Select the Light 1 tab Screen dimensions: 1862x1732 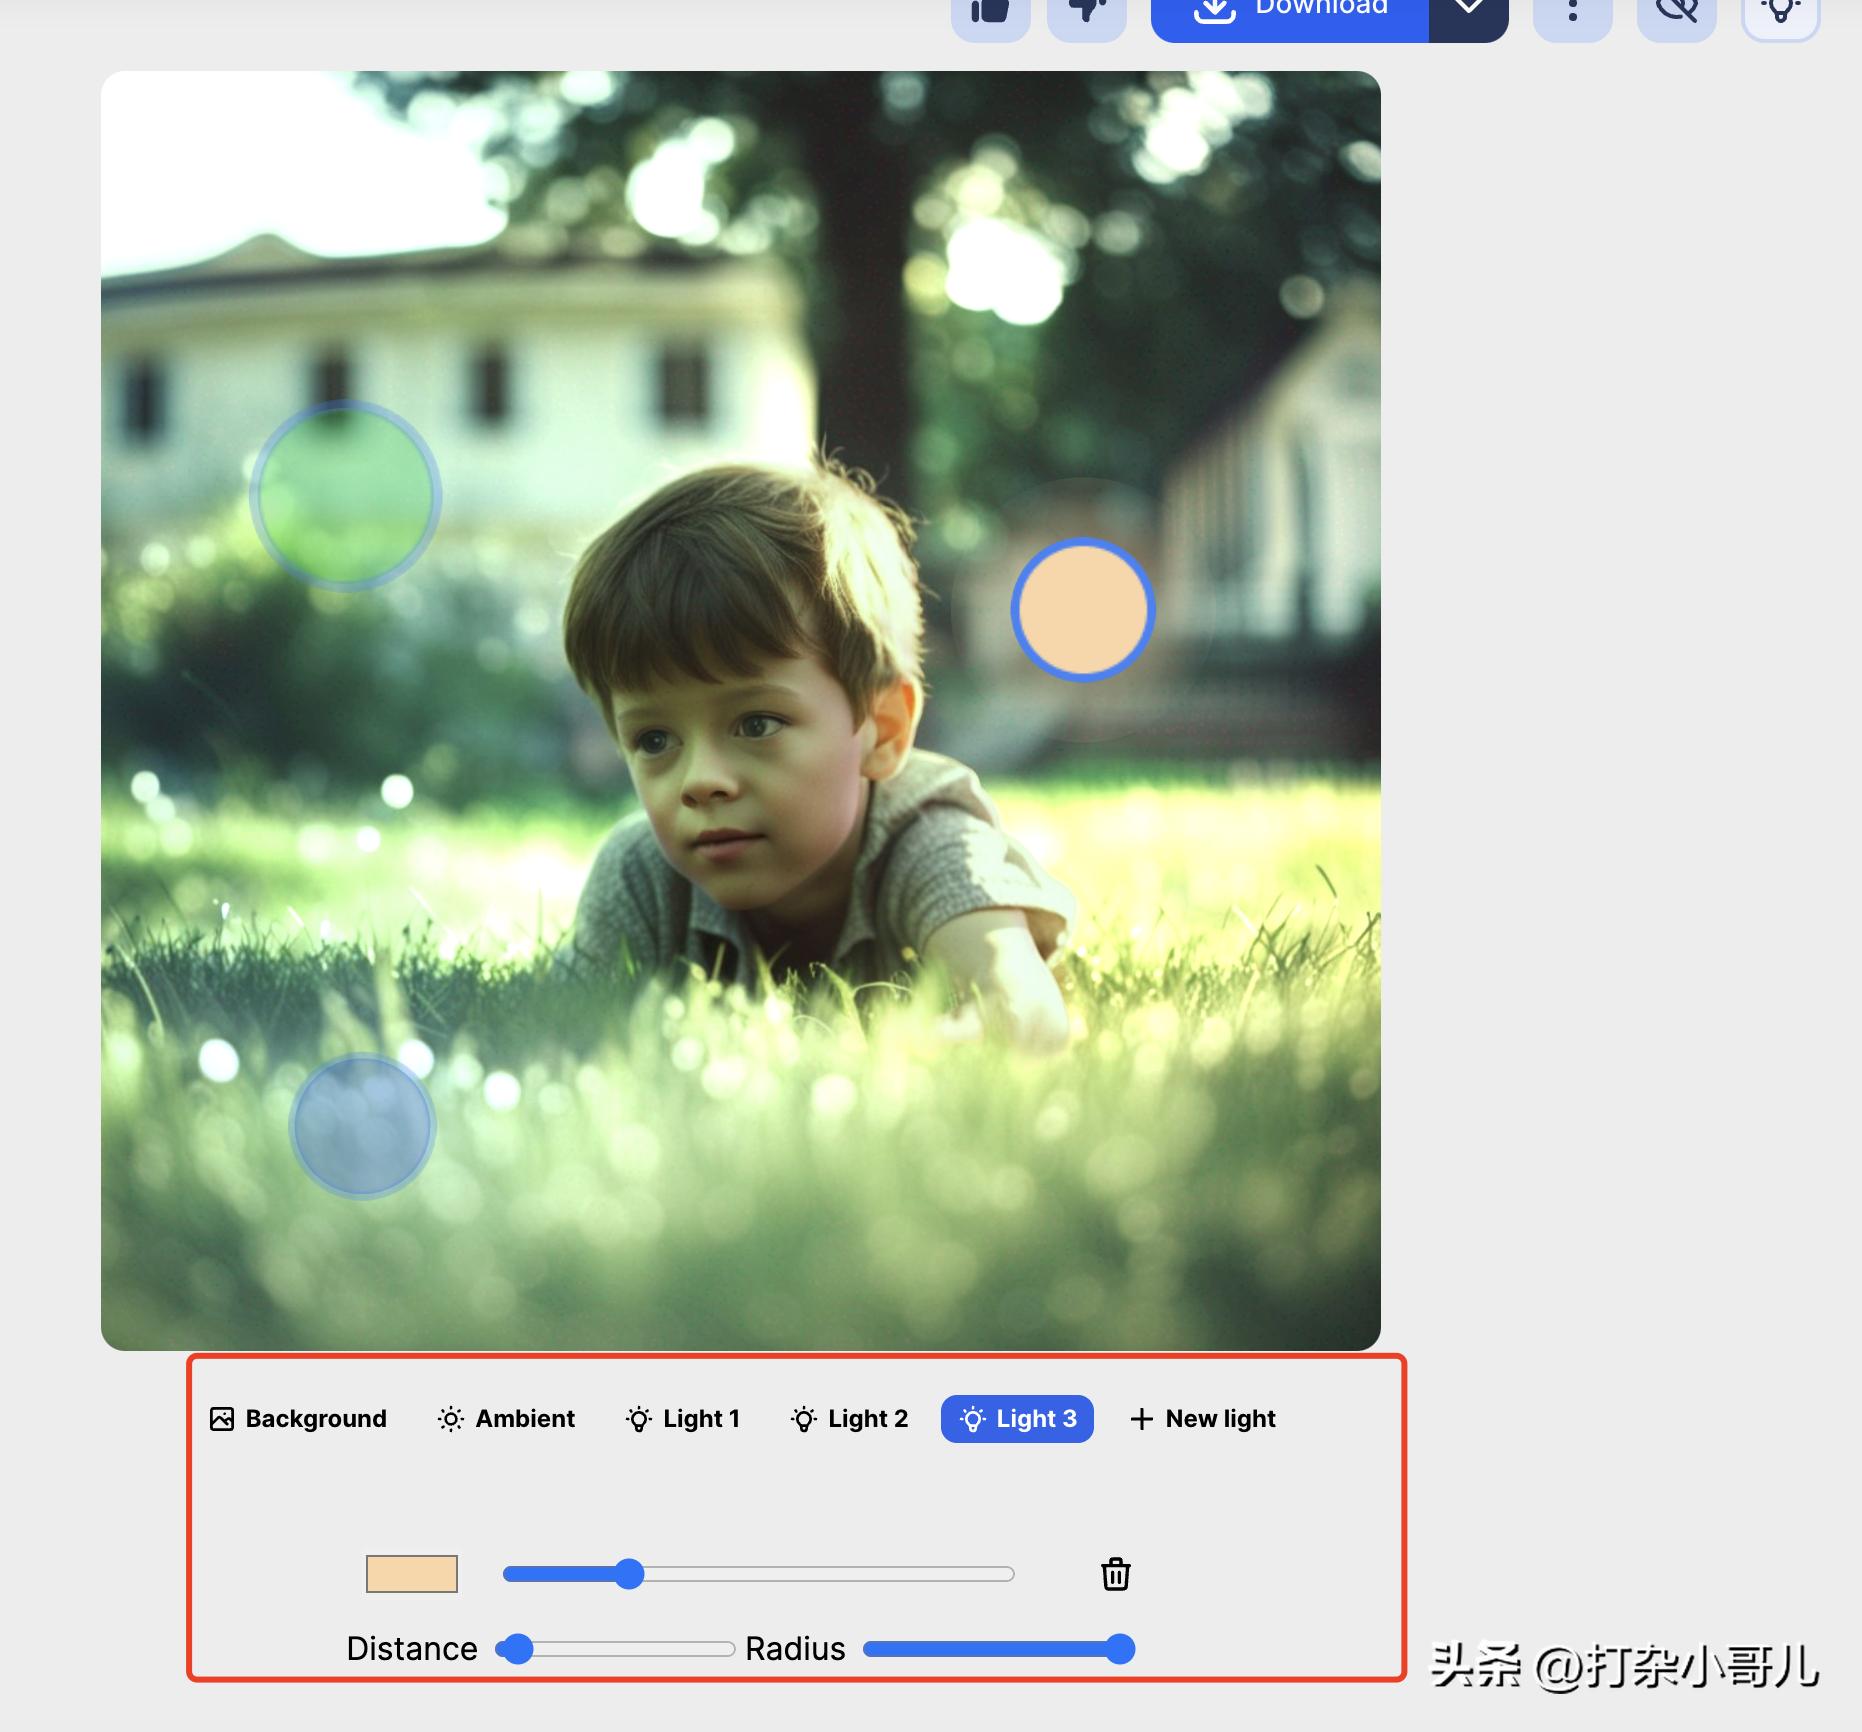tap(683, 1419)
